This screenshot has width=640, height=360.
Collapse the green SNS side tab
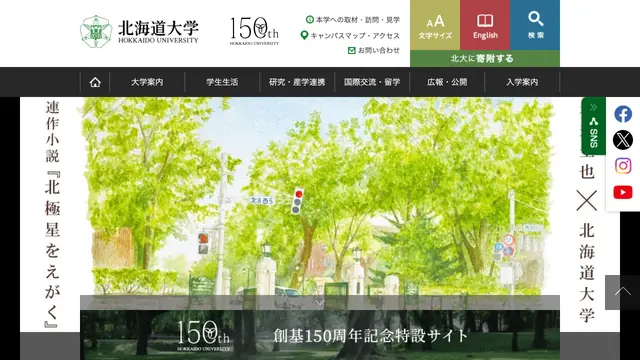[x=593, y=126]
